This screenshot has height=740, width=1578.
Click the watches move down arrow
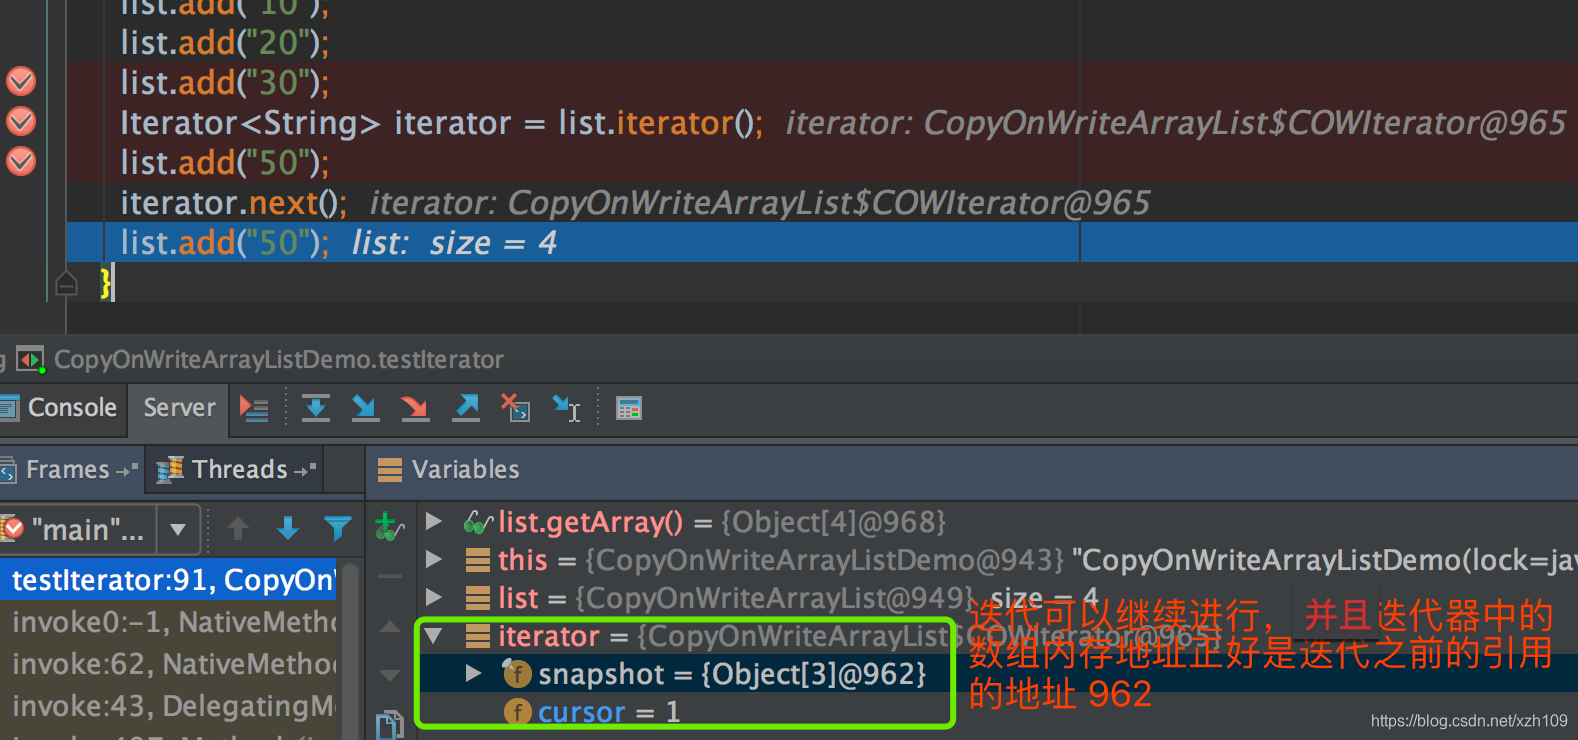coord(390,676)
